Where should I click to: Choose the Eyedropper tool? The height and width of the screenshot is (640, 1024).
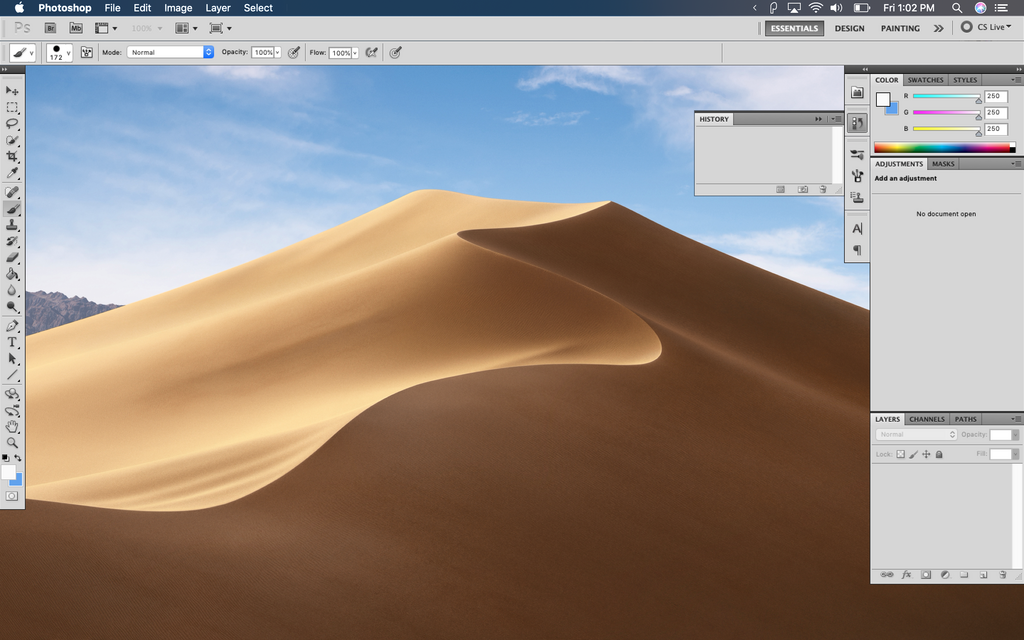(12, 174)
